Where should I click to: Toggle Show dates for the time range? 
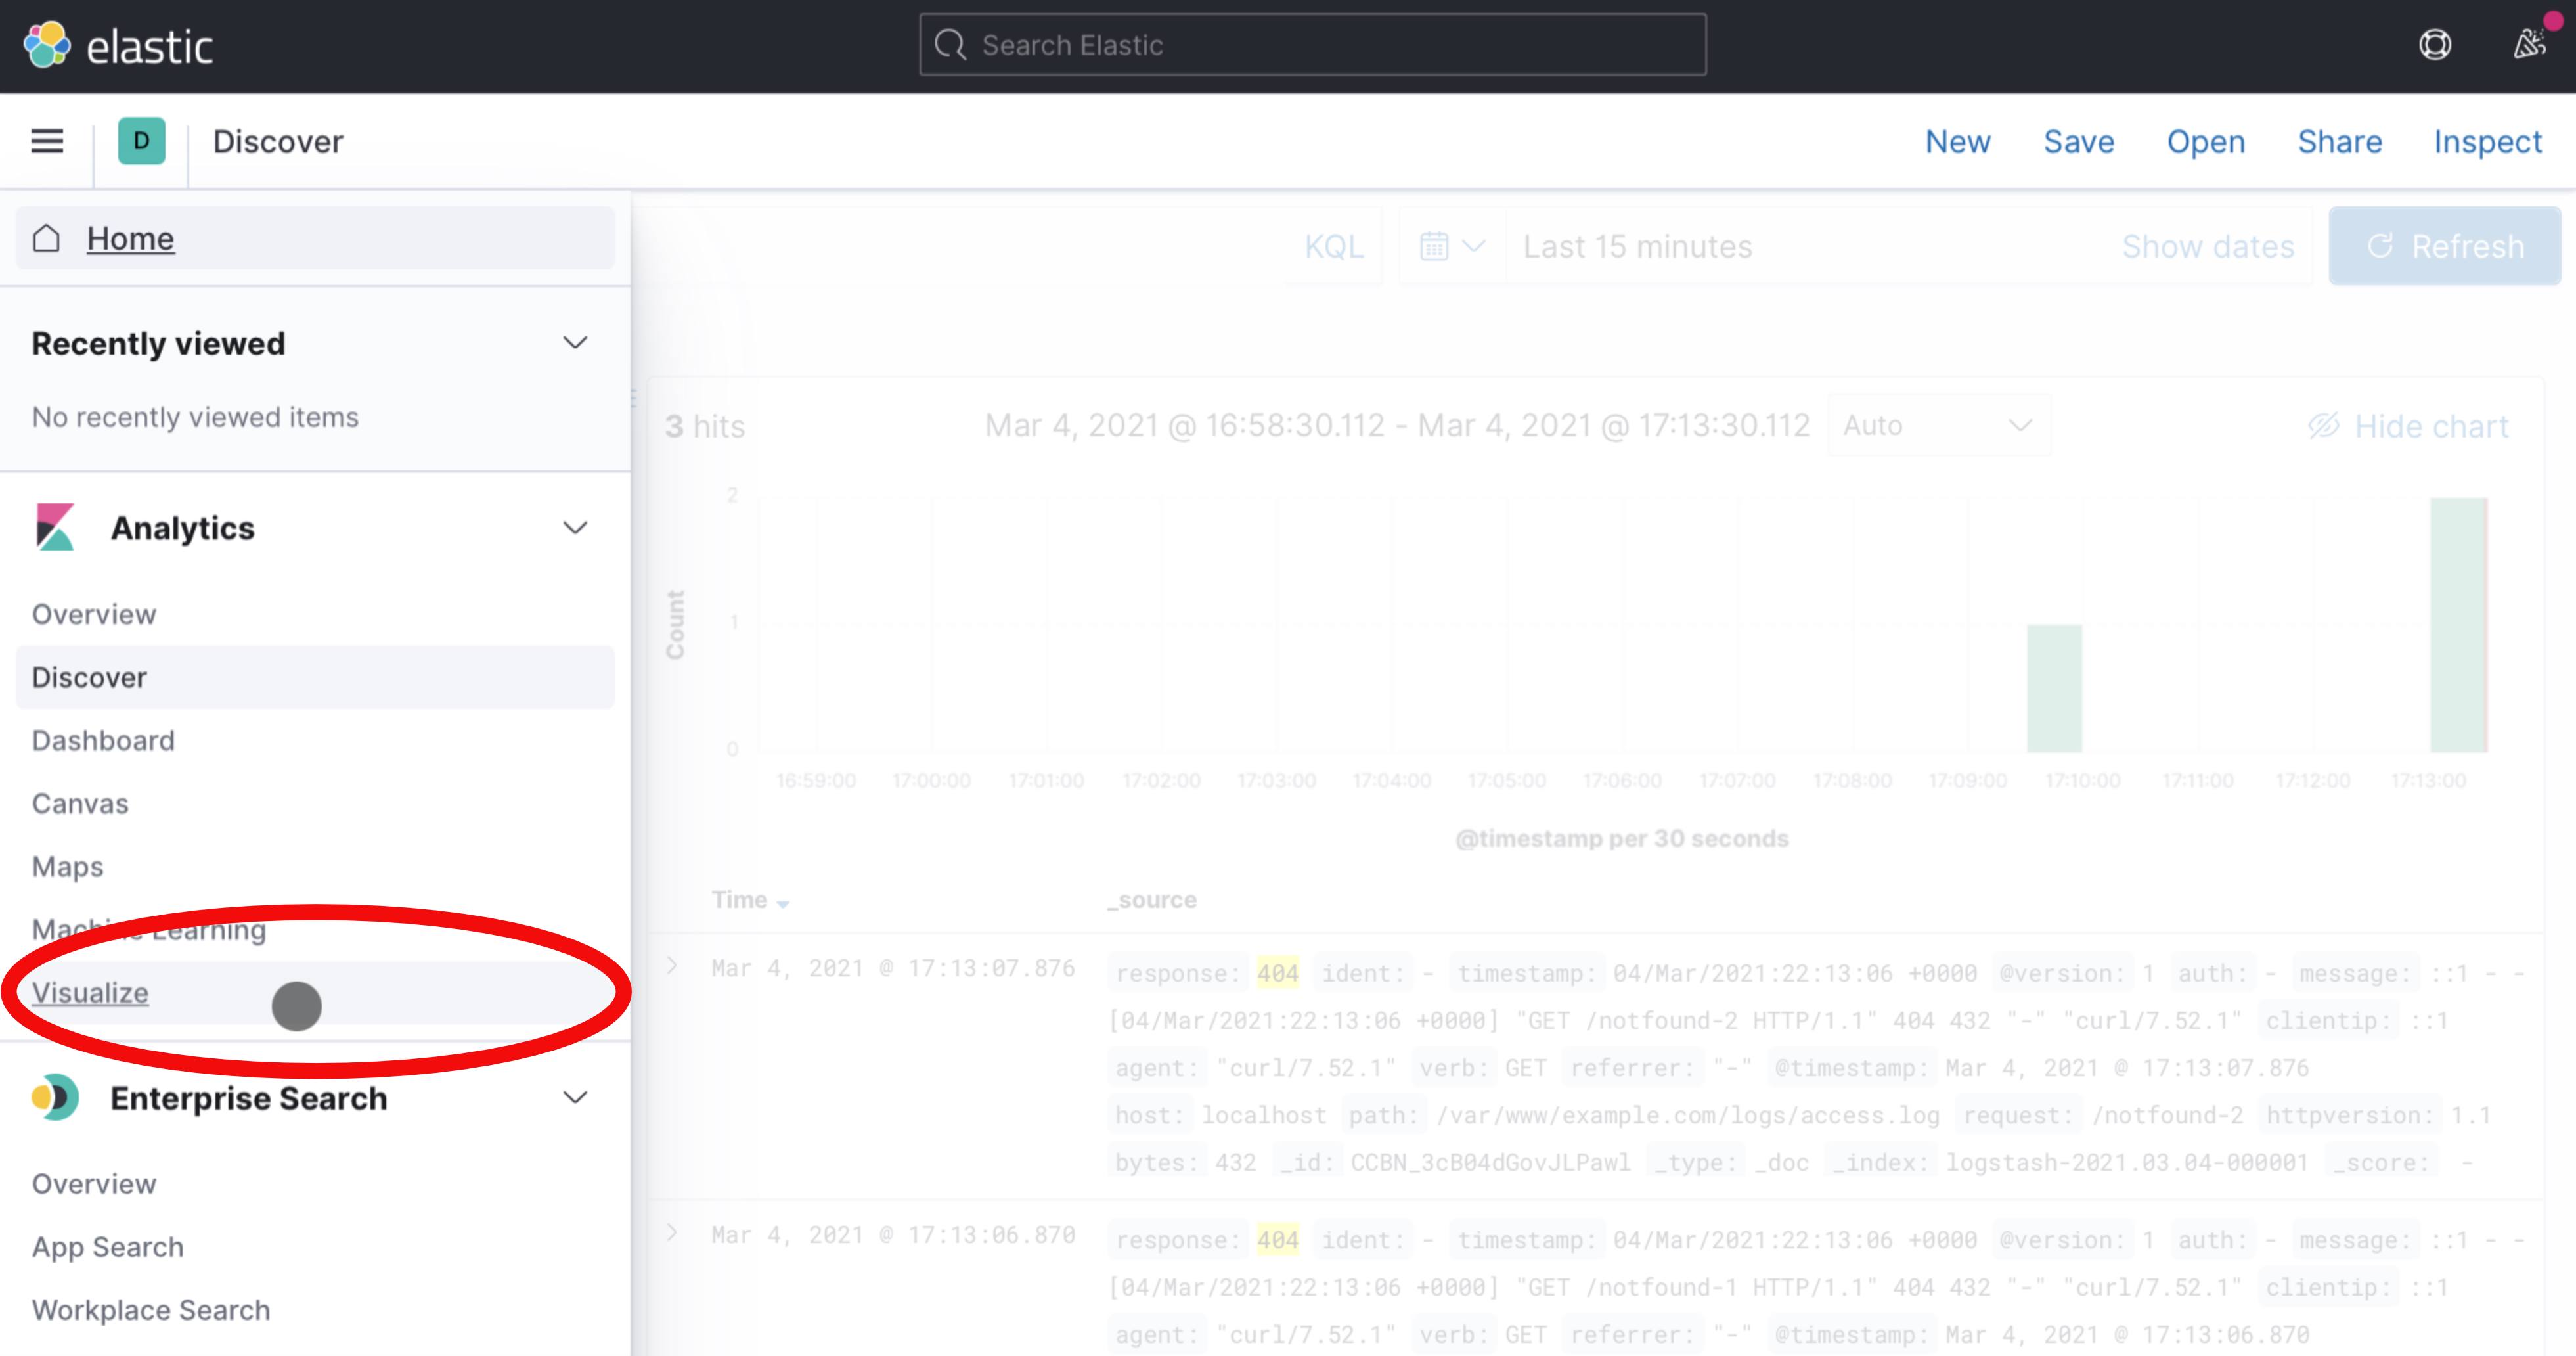2208,246
